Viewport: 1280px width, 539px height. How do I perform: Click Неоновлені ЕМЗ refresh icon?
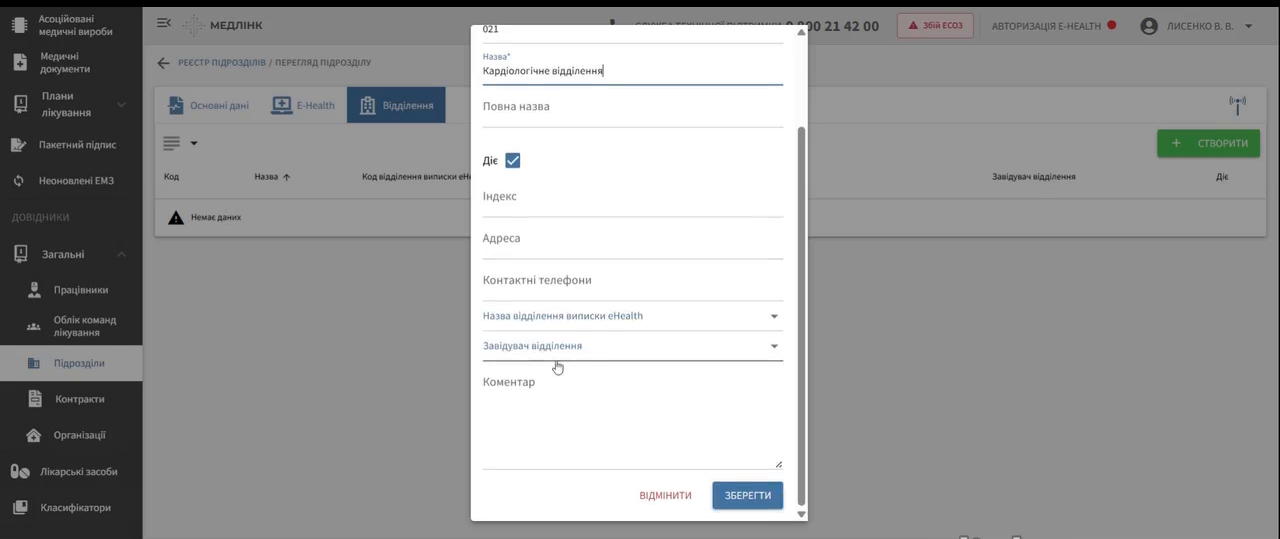[18, 181]
